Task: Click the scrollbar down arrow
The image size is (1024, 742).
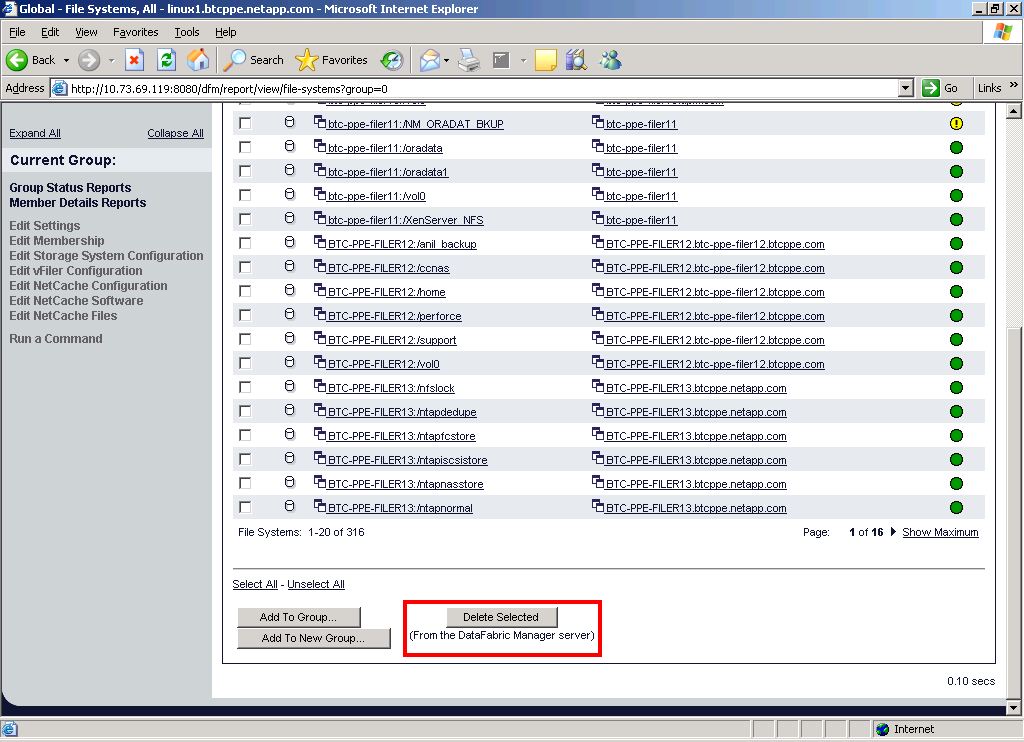Action: (1013, 708)
